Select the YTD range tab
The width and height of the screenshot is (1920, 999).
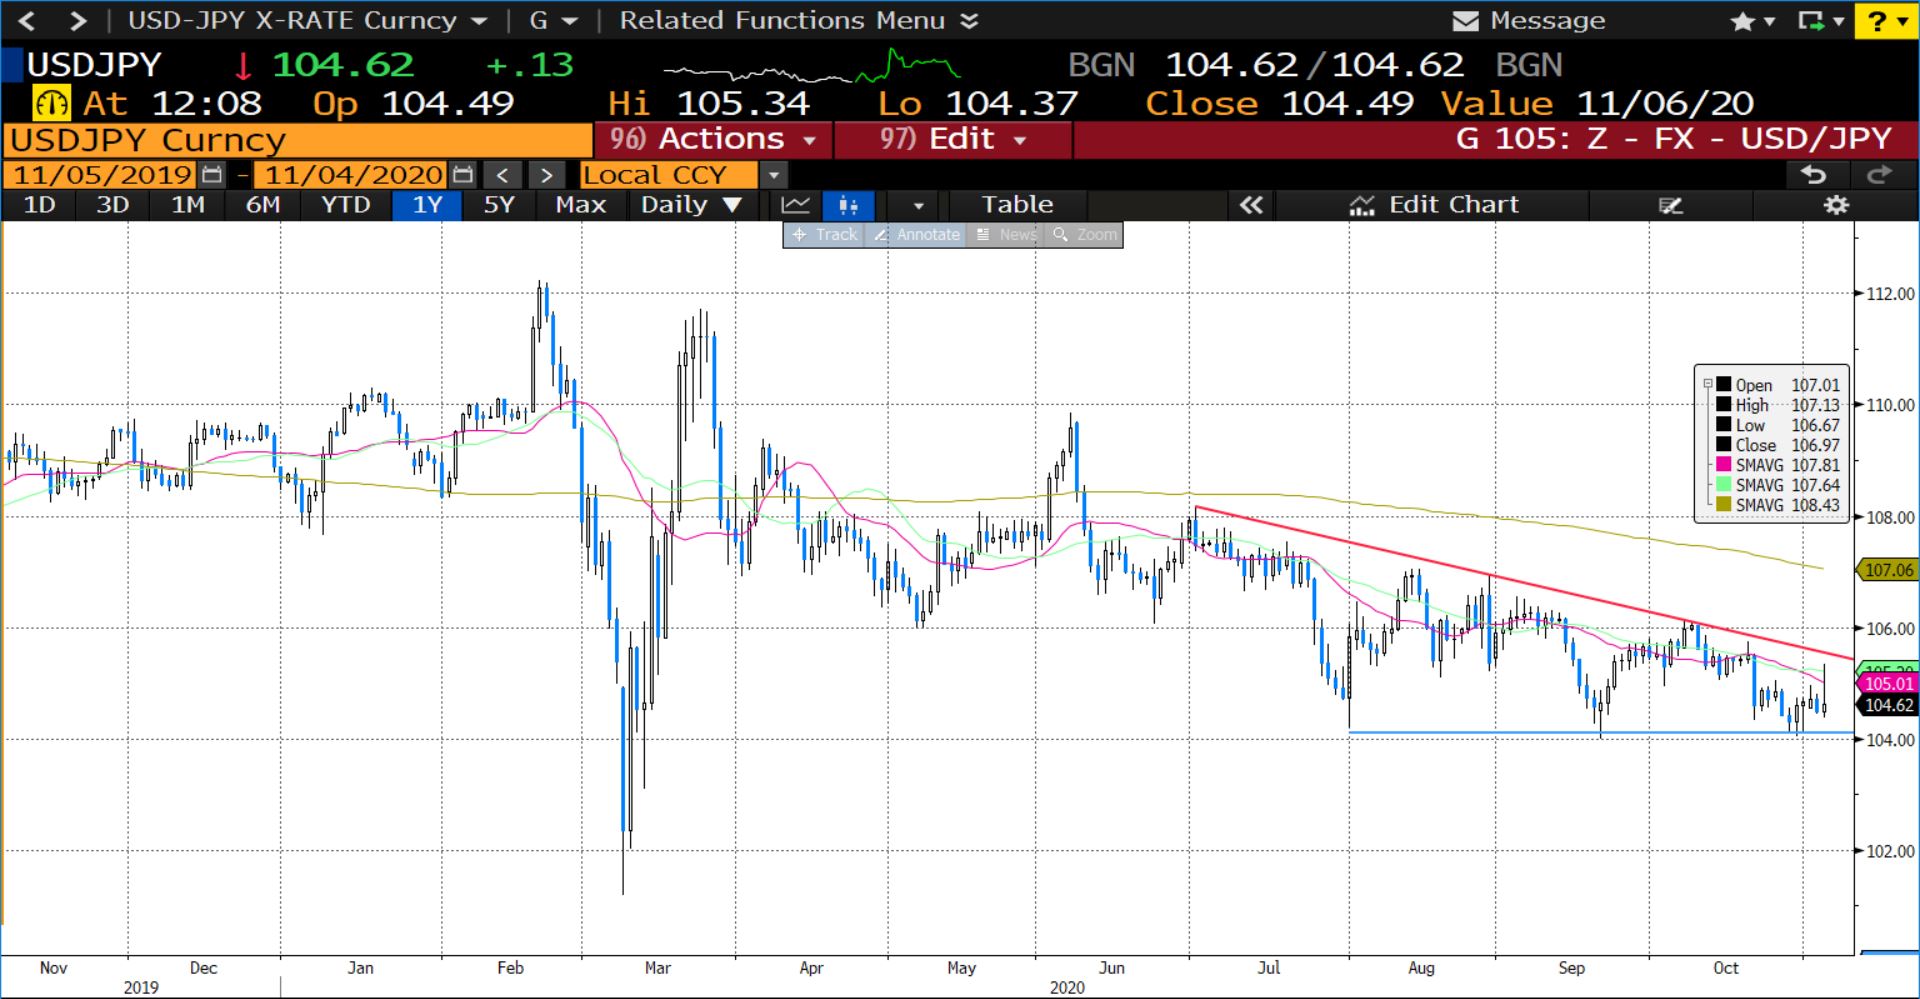(x=345, y=205)
